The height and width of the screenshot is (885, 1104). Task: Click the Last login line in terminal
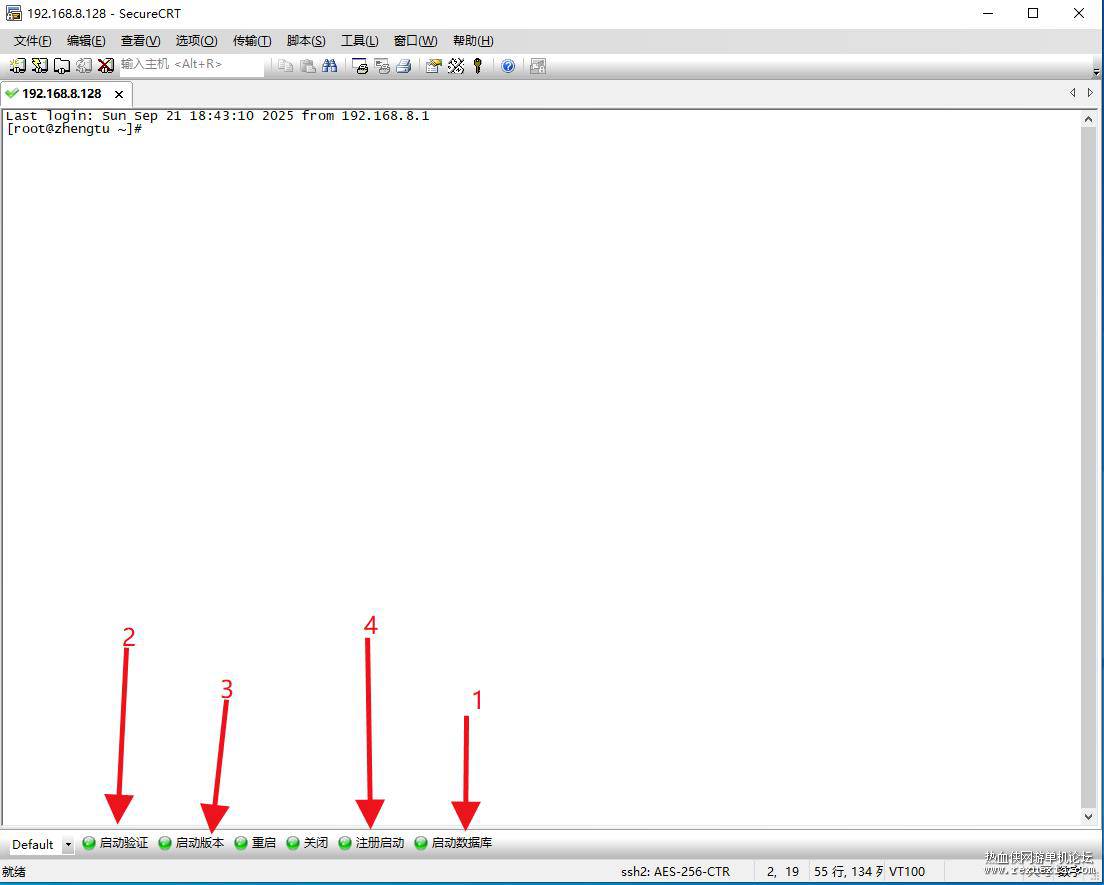[x=218, y=115]
